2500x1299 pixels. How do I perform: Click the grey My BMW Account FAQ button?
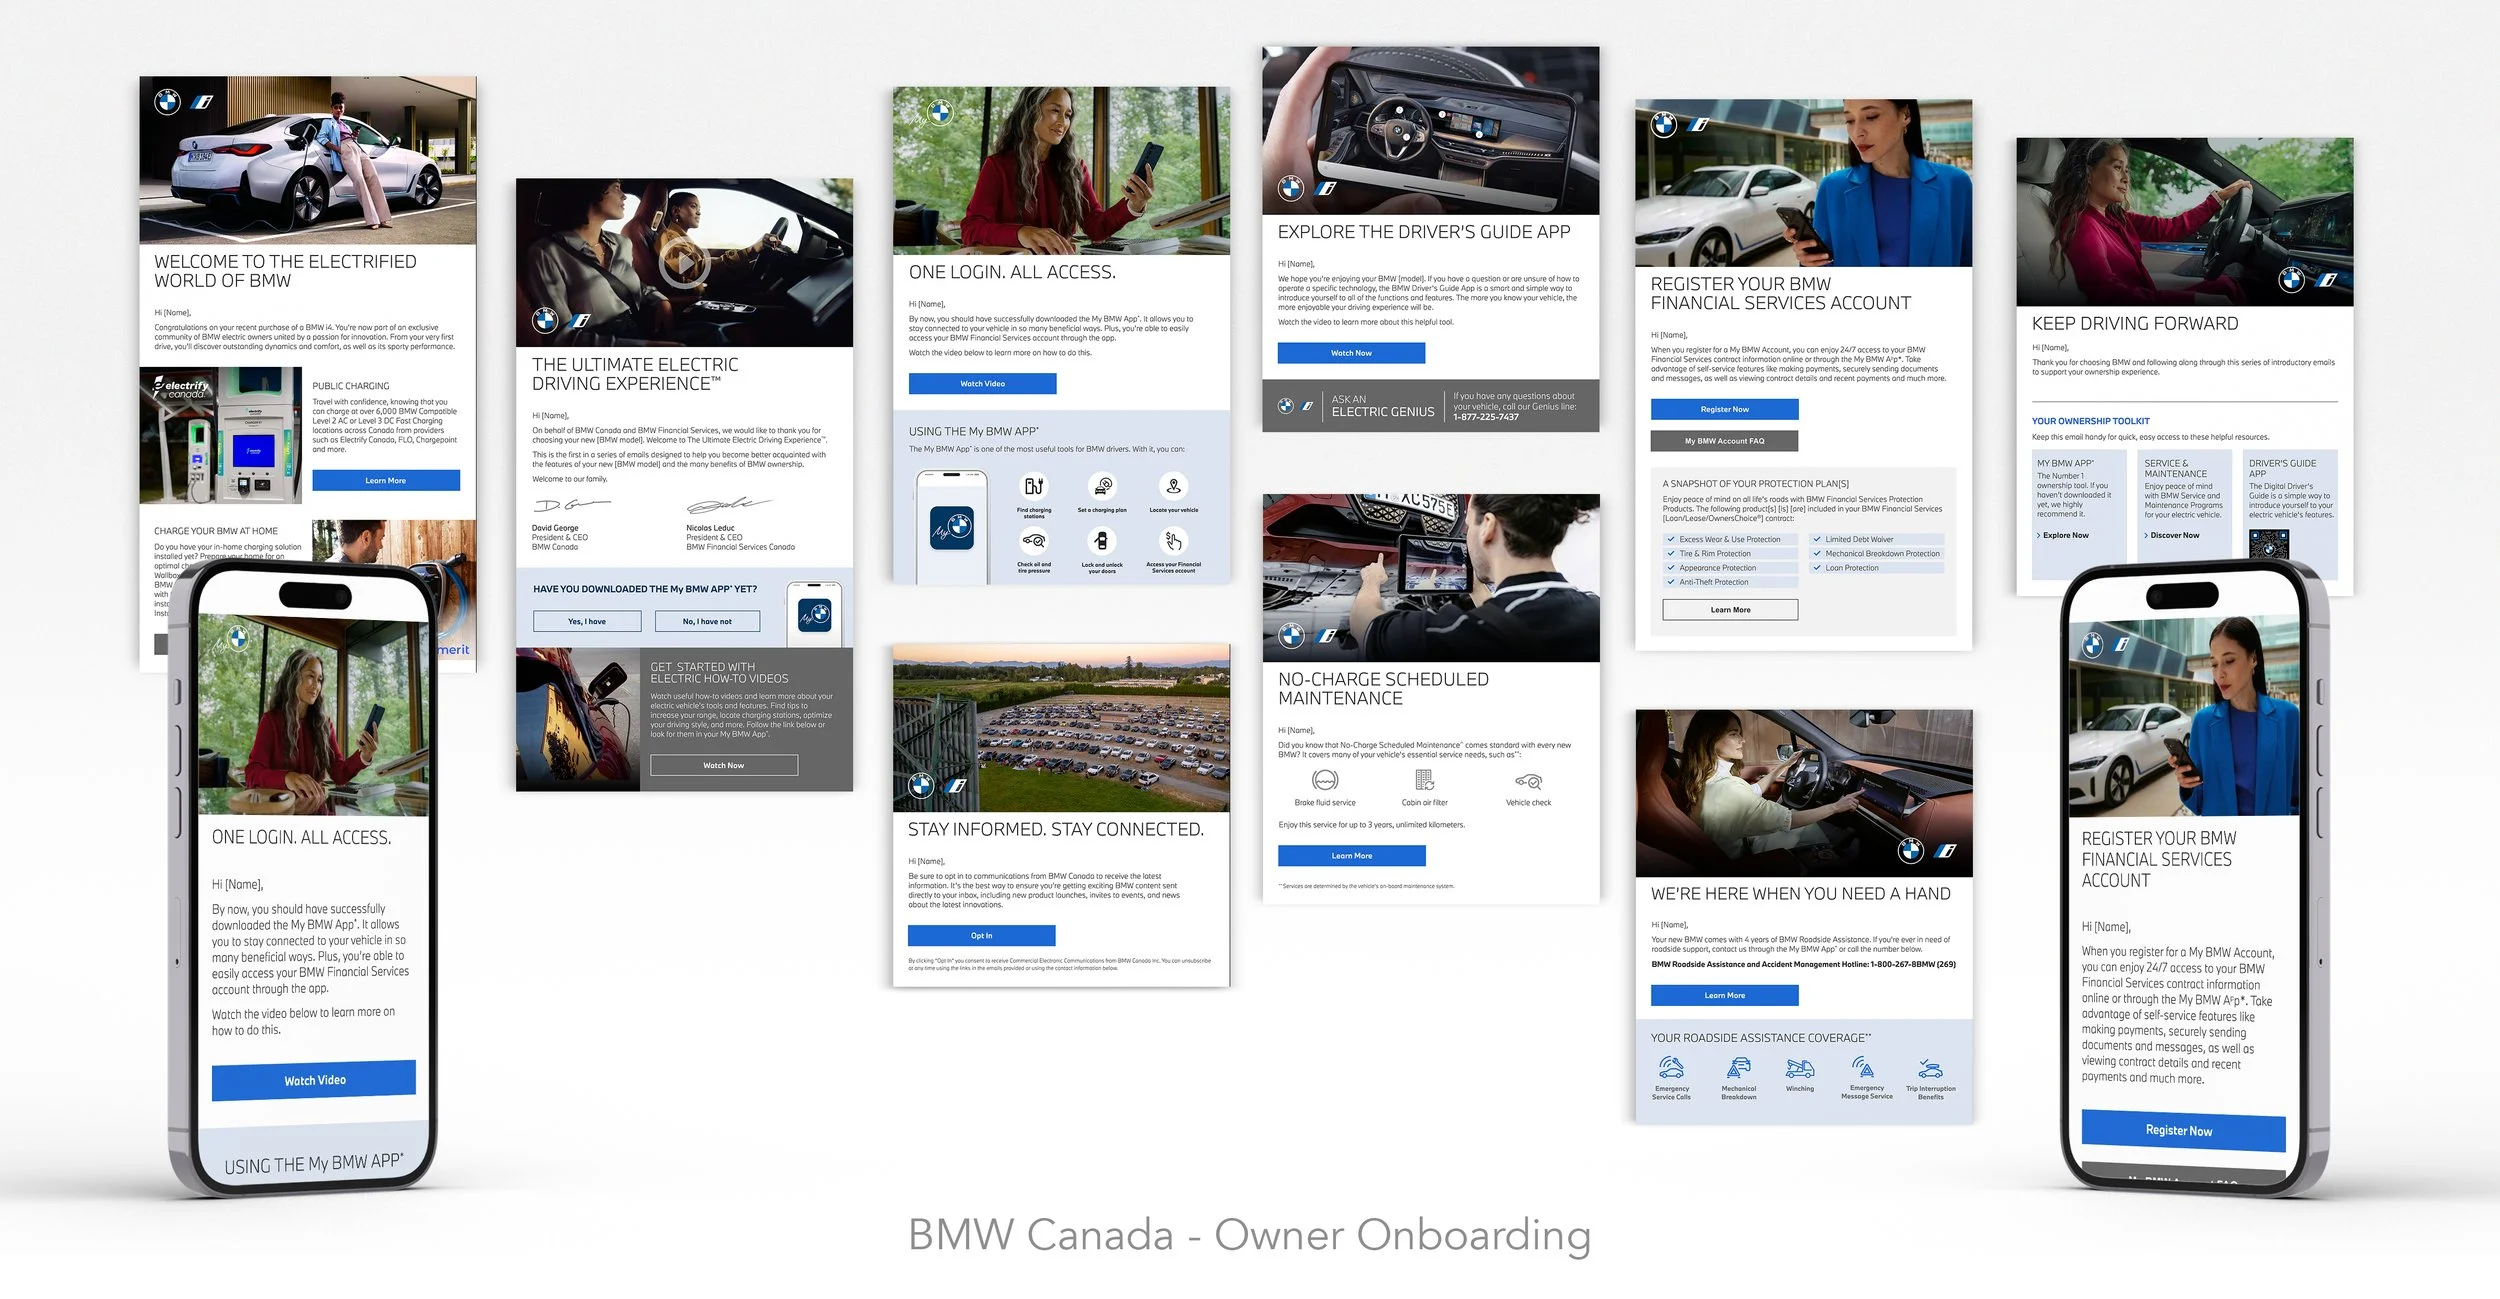[x=1724, y=441]
